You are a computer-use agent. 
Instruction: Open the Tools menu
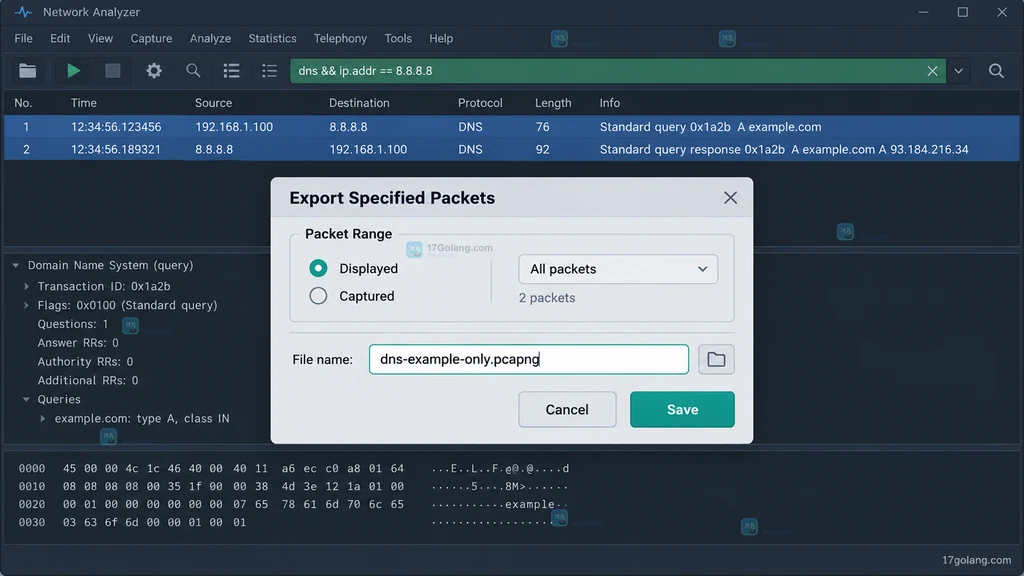tap(398, 39)
